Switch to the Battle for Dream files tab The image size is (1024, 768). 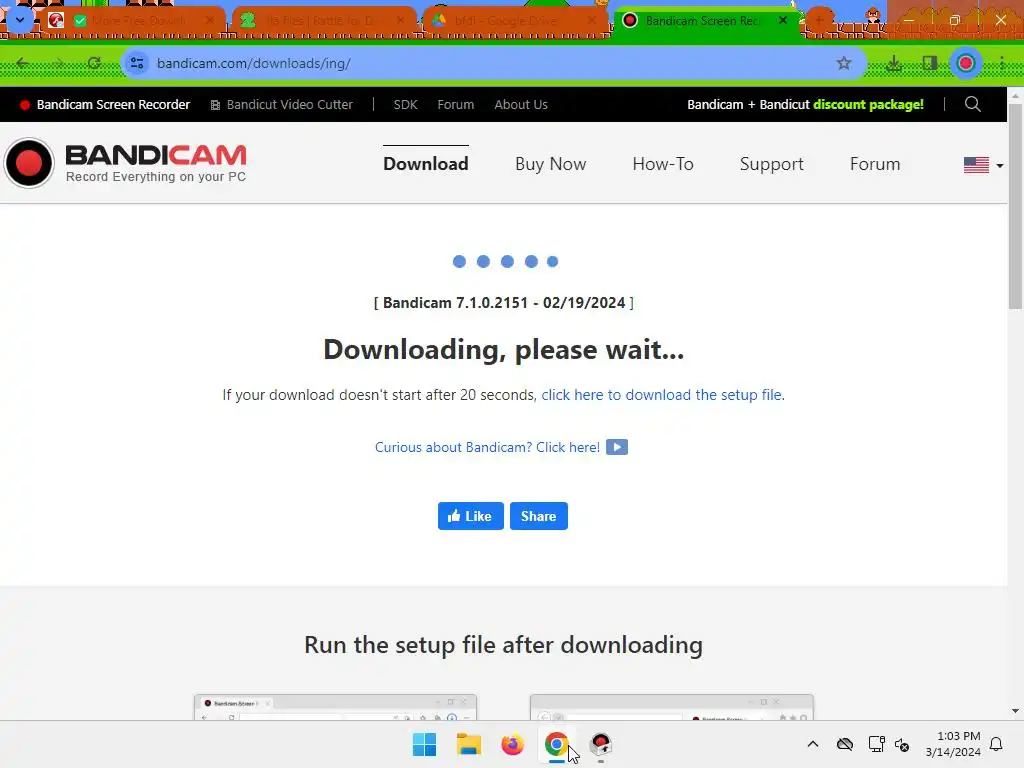click(x=324, y=21)
